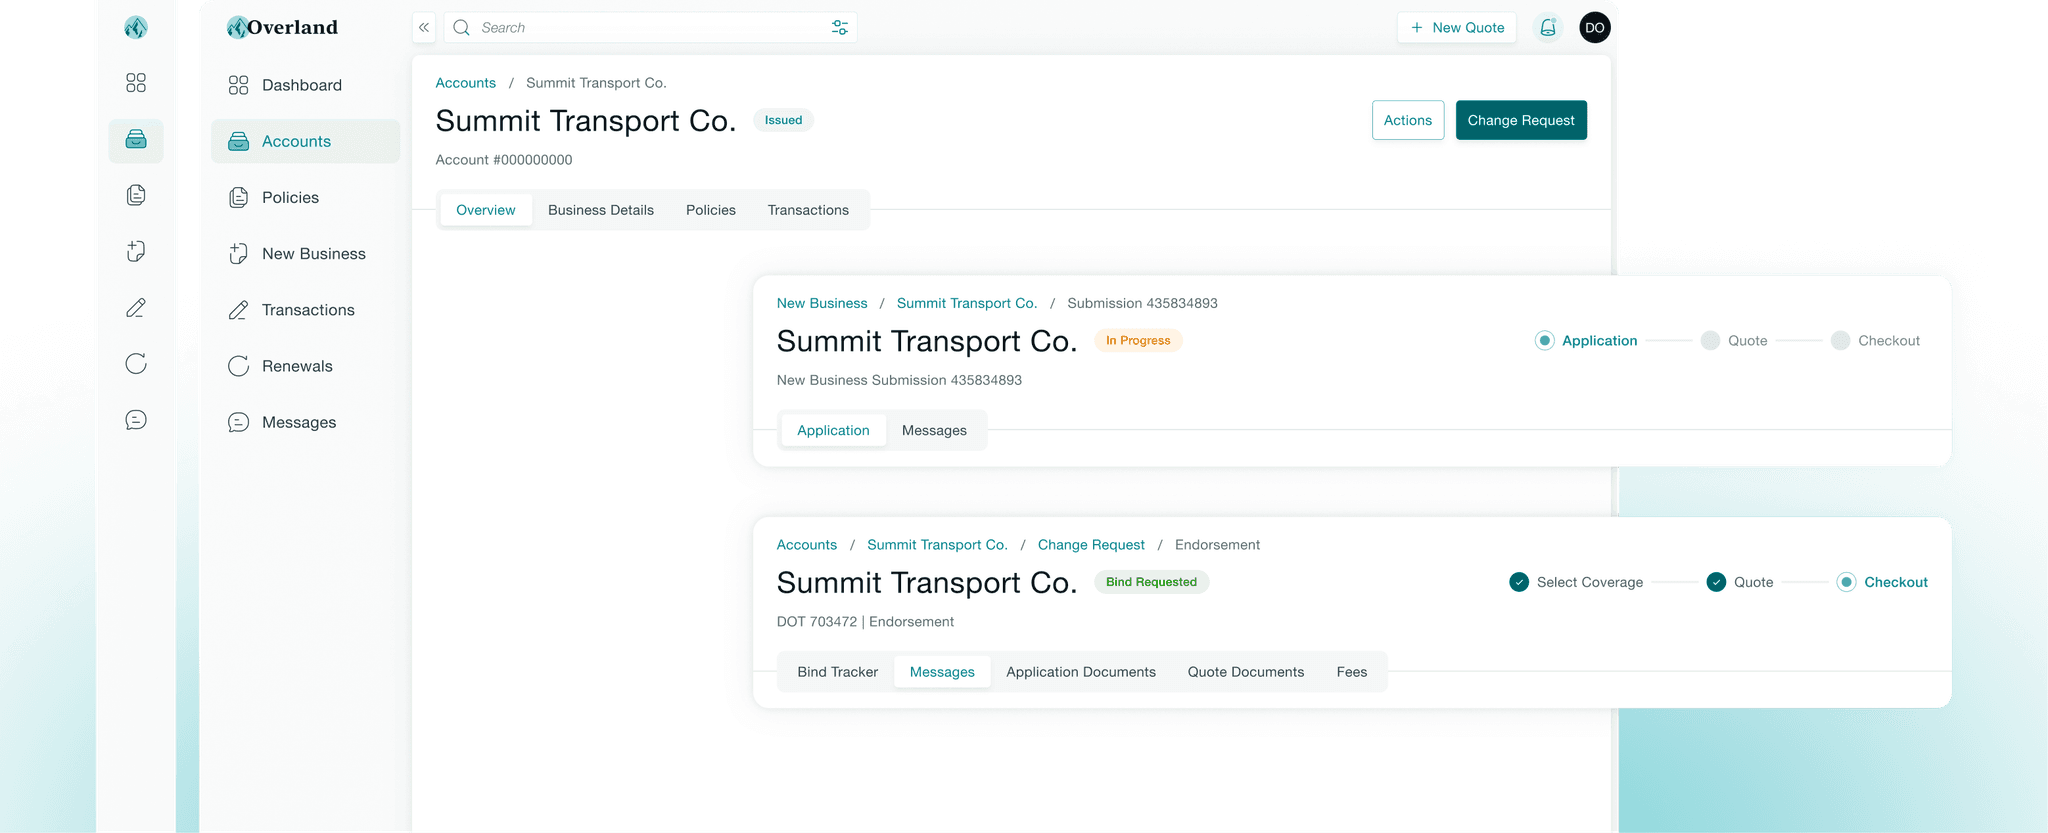
Task: Select Accounts in expanded sidebar
Action: tap(305, 141)
